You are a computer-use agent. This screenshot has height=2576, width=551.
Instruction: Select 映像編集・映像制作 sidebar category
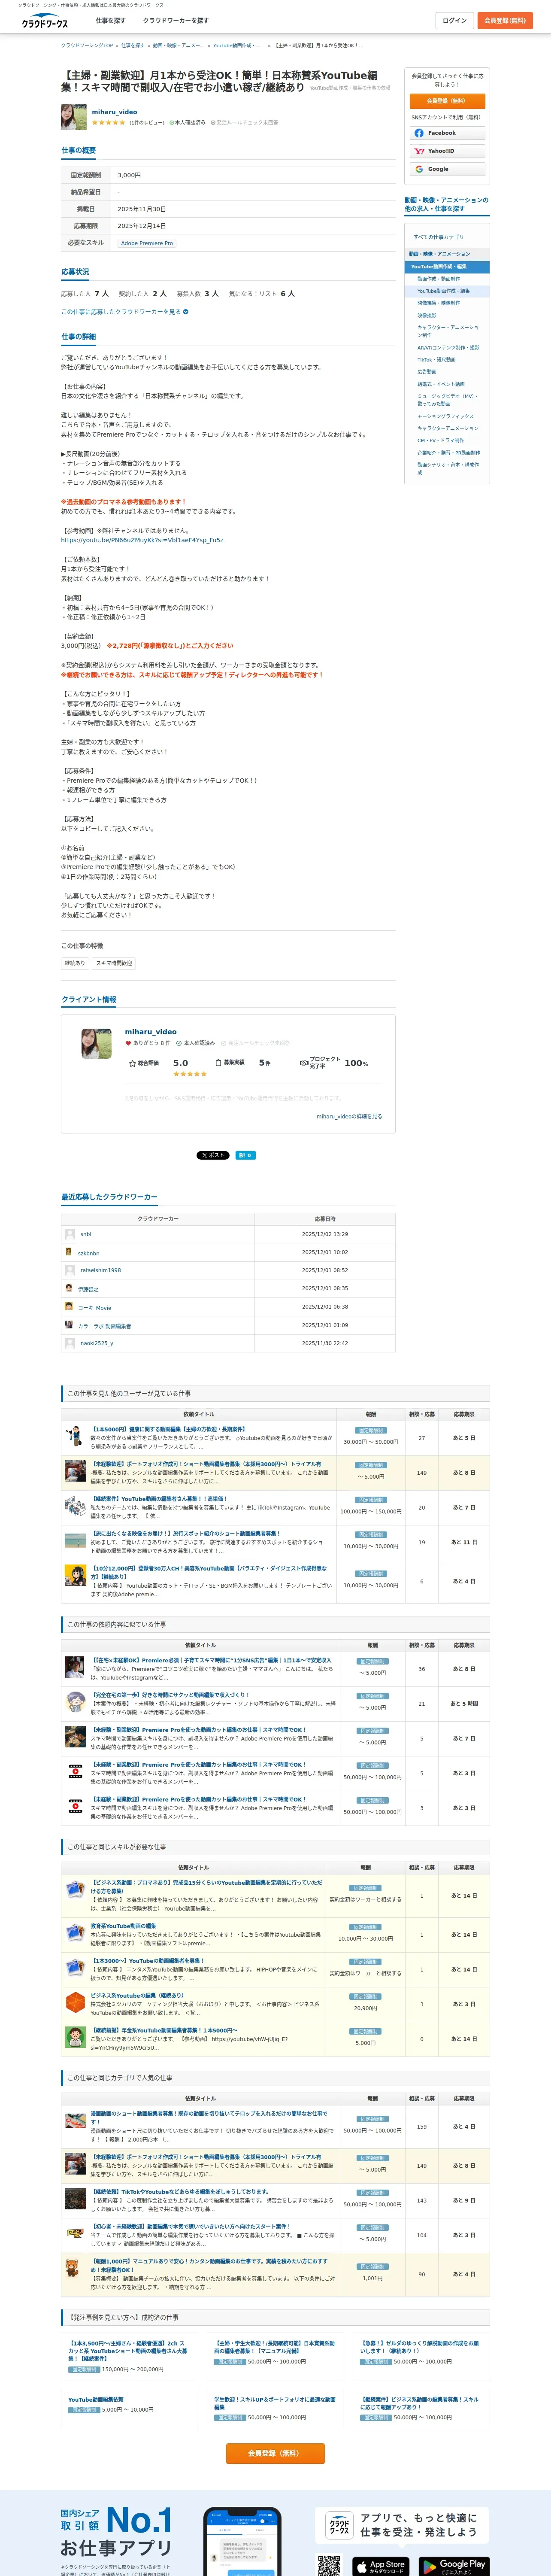pos(439,303)
